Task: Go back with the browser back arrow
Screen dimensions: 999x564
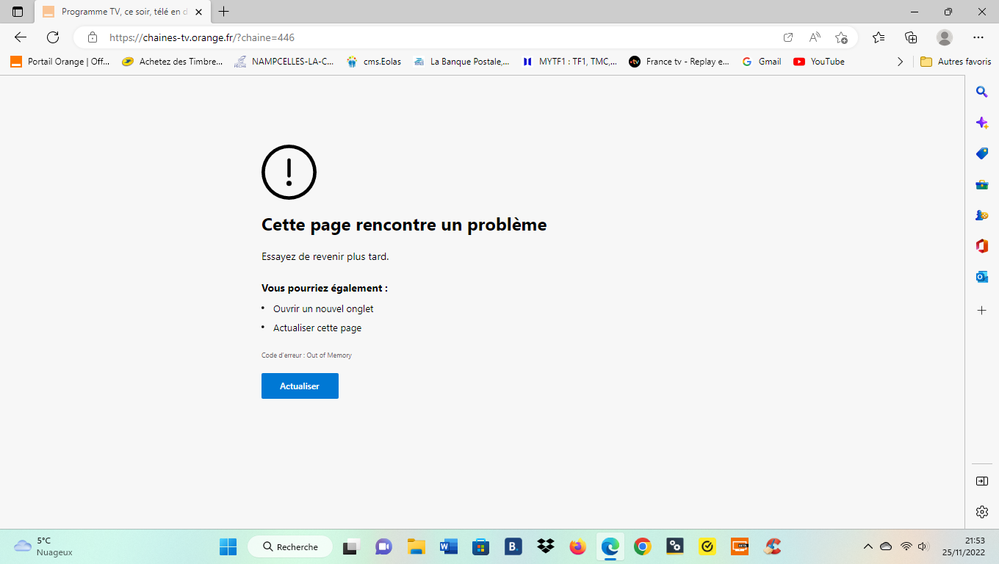Action: point(20,37)
